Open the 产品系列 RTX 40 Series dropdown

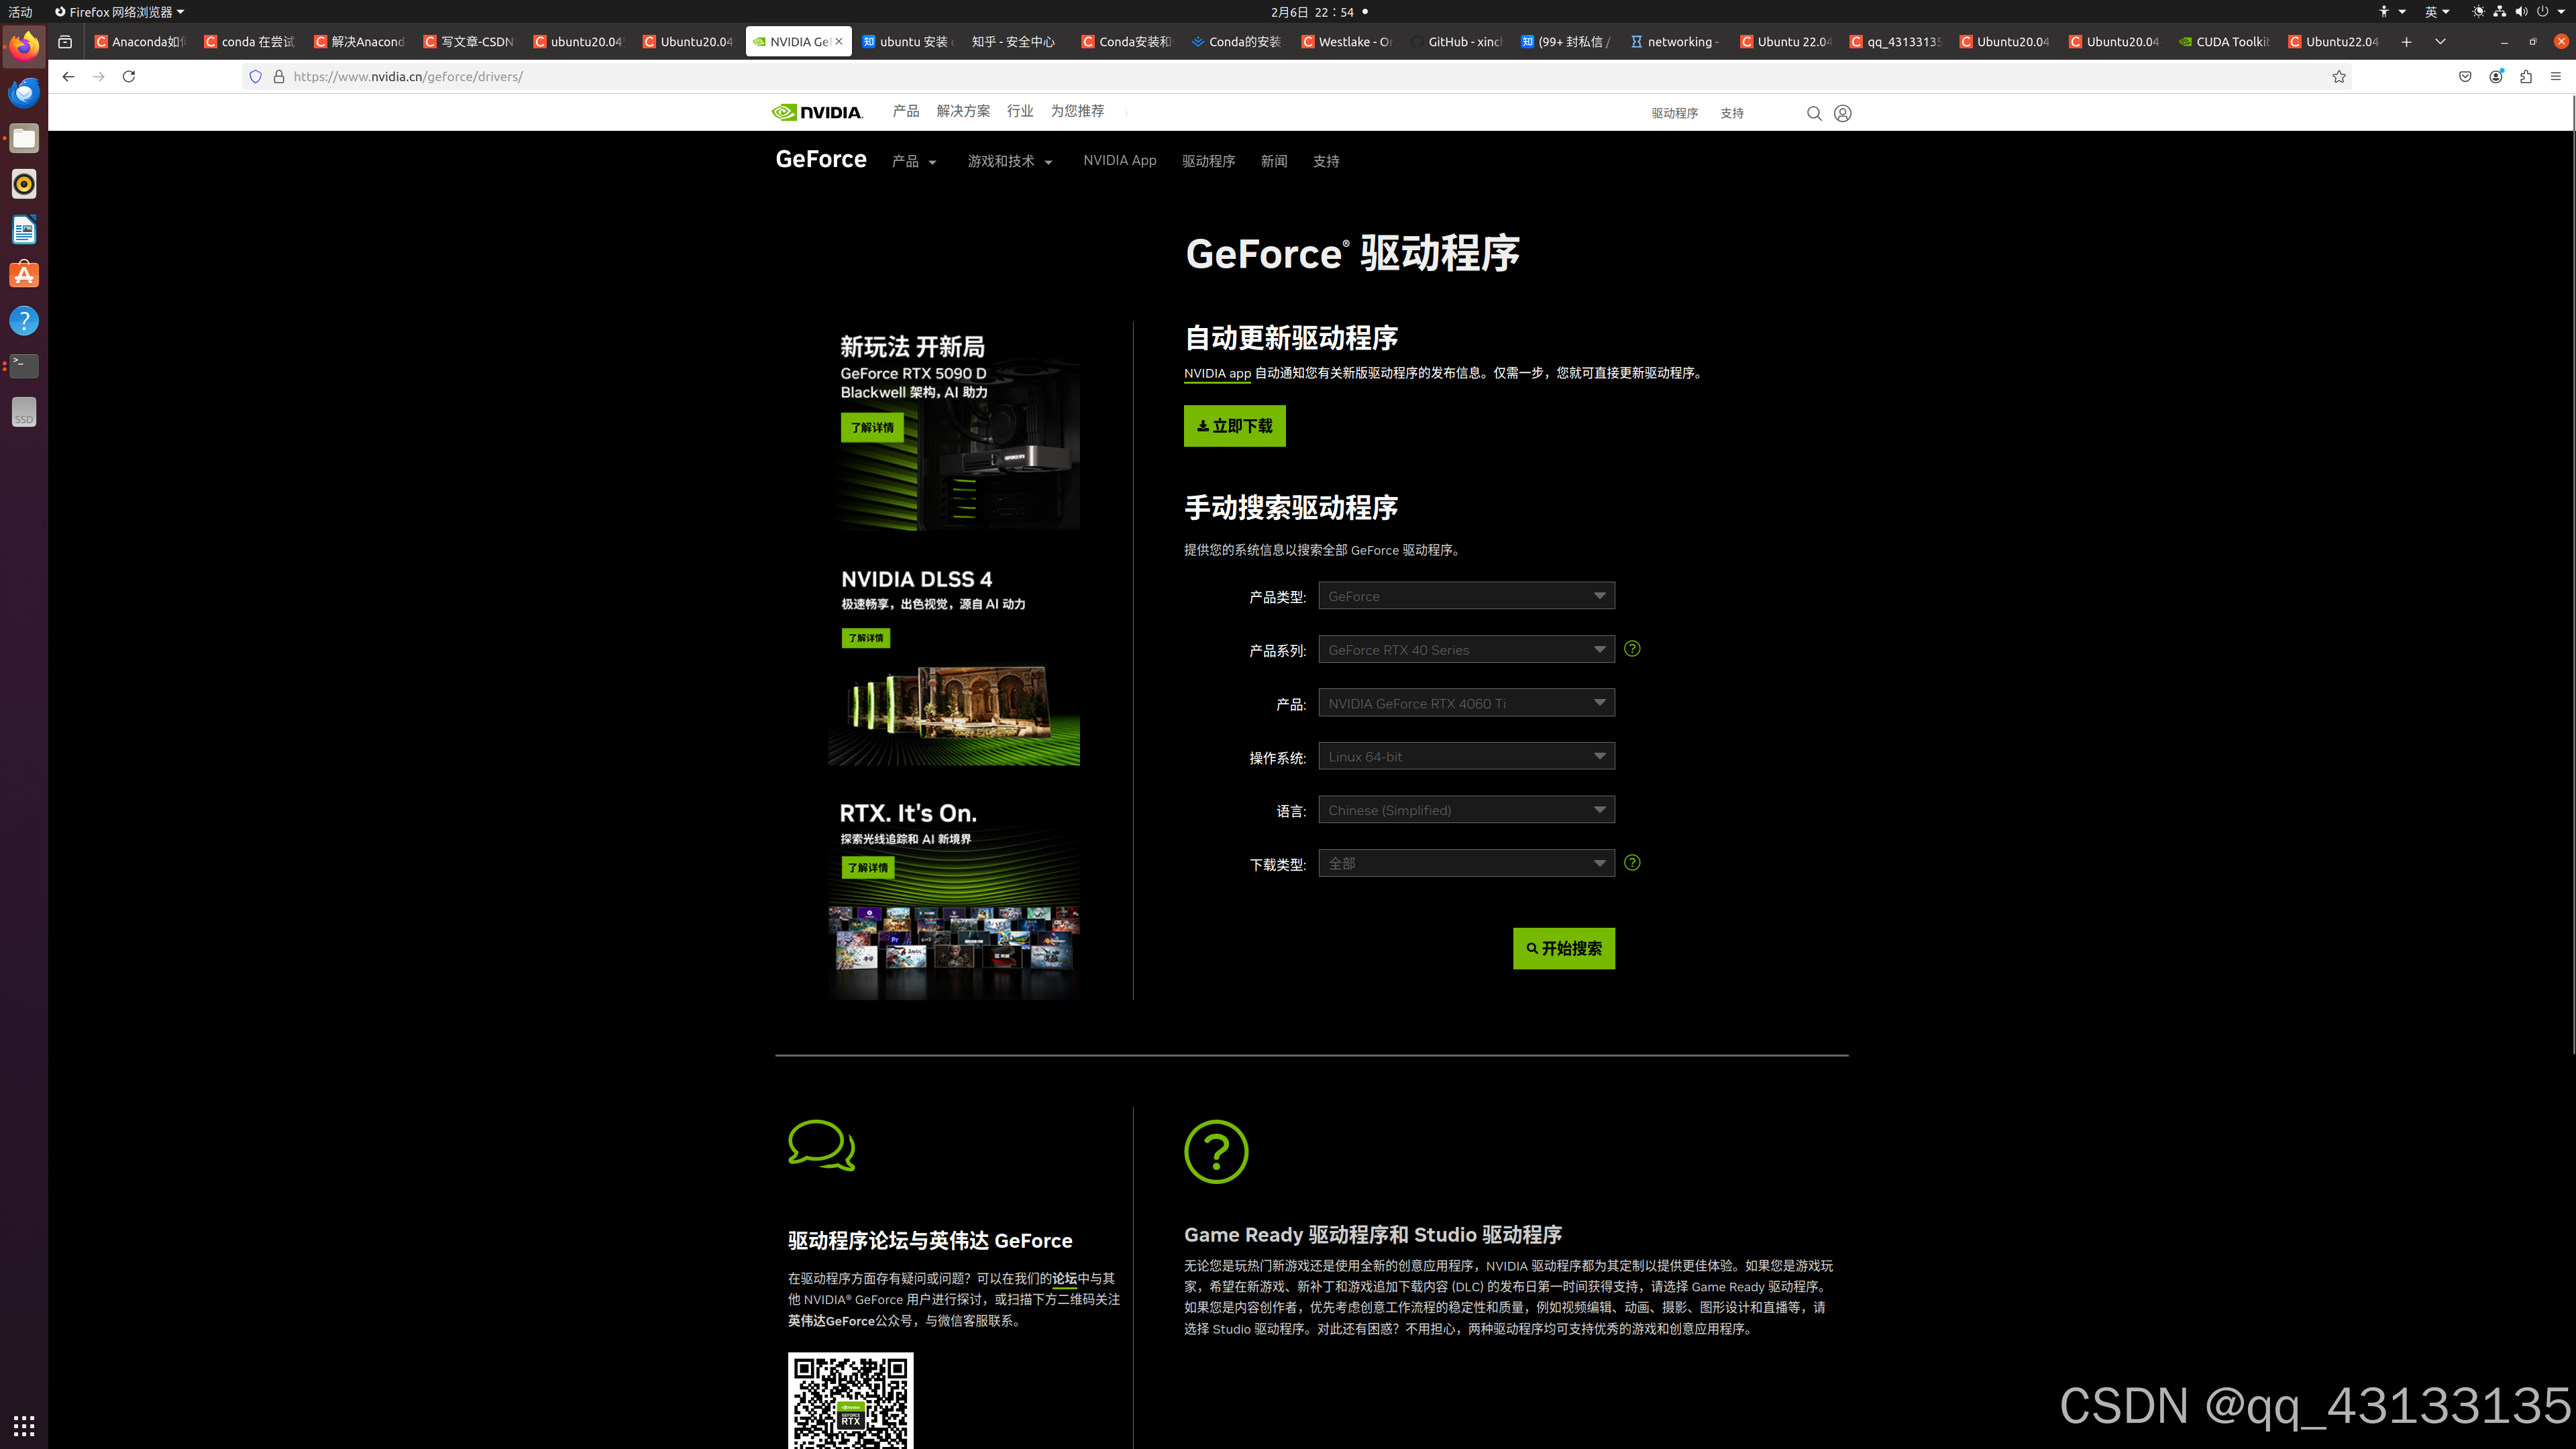(x=1466, y=649)
